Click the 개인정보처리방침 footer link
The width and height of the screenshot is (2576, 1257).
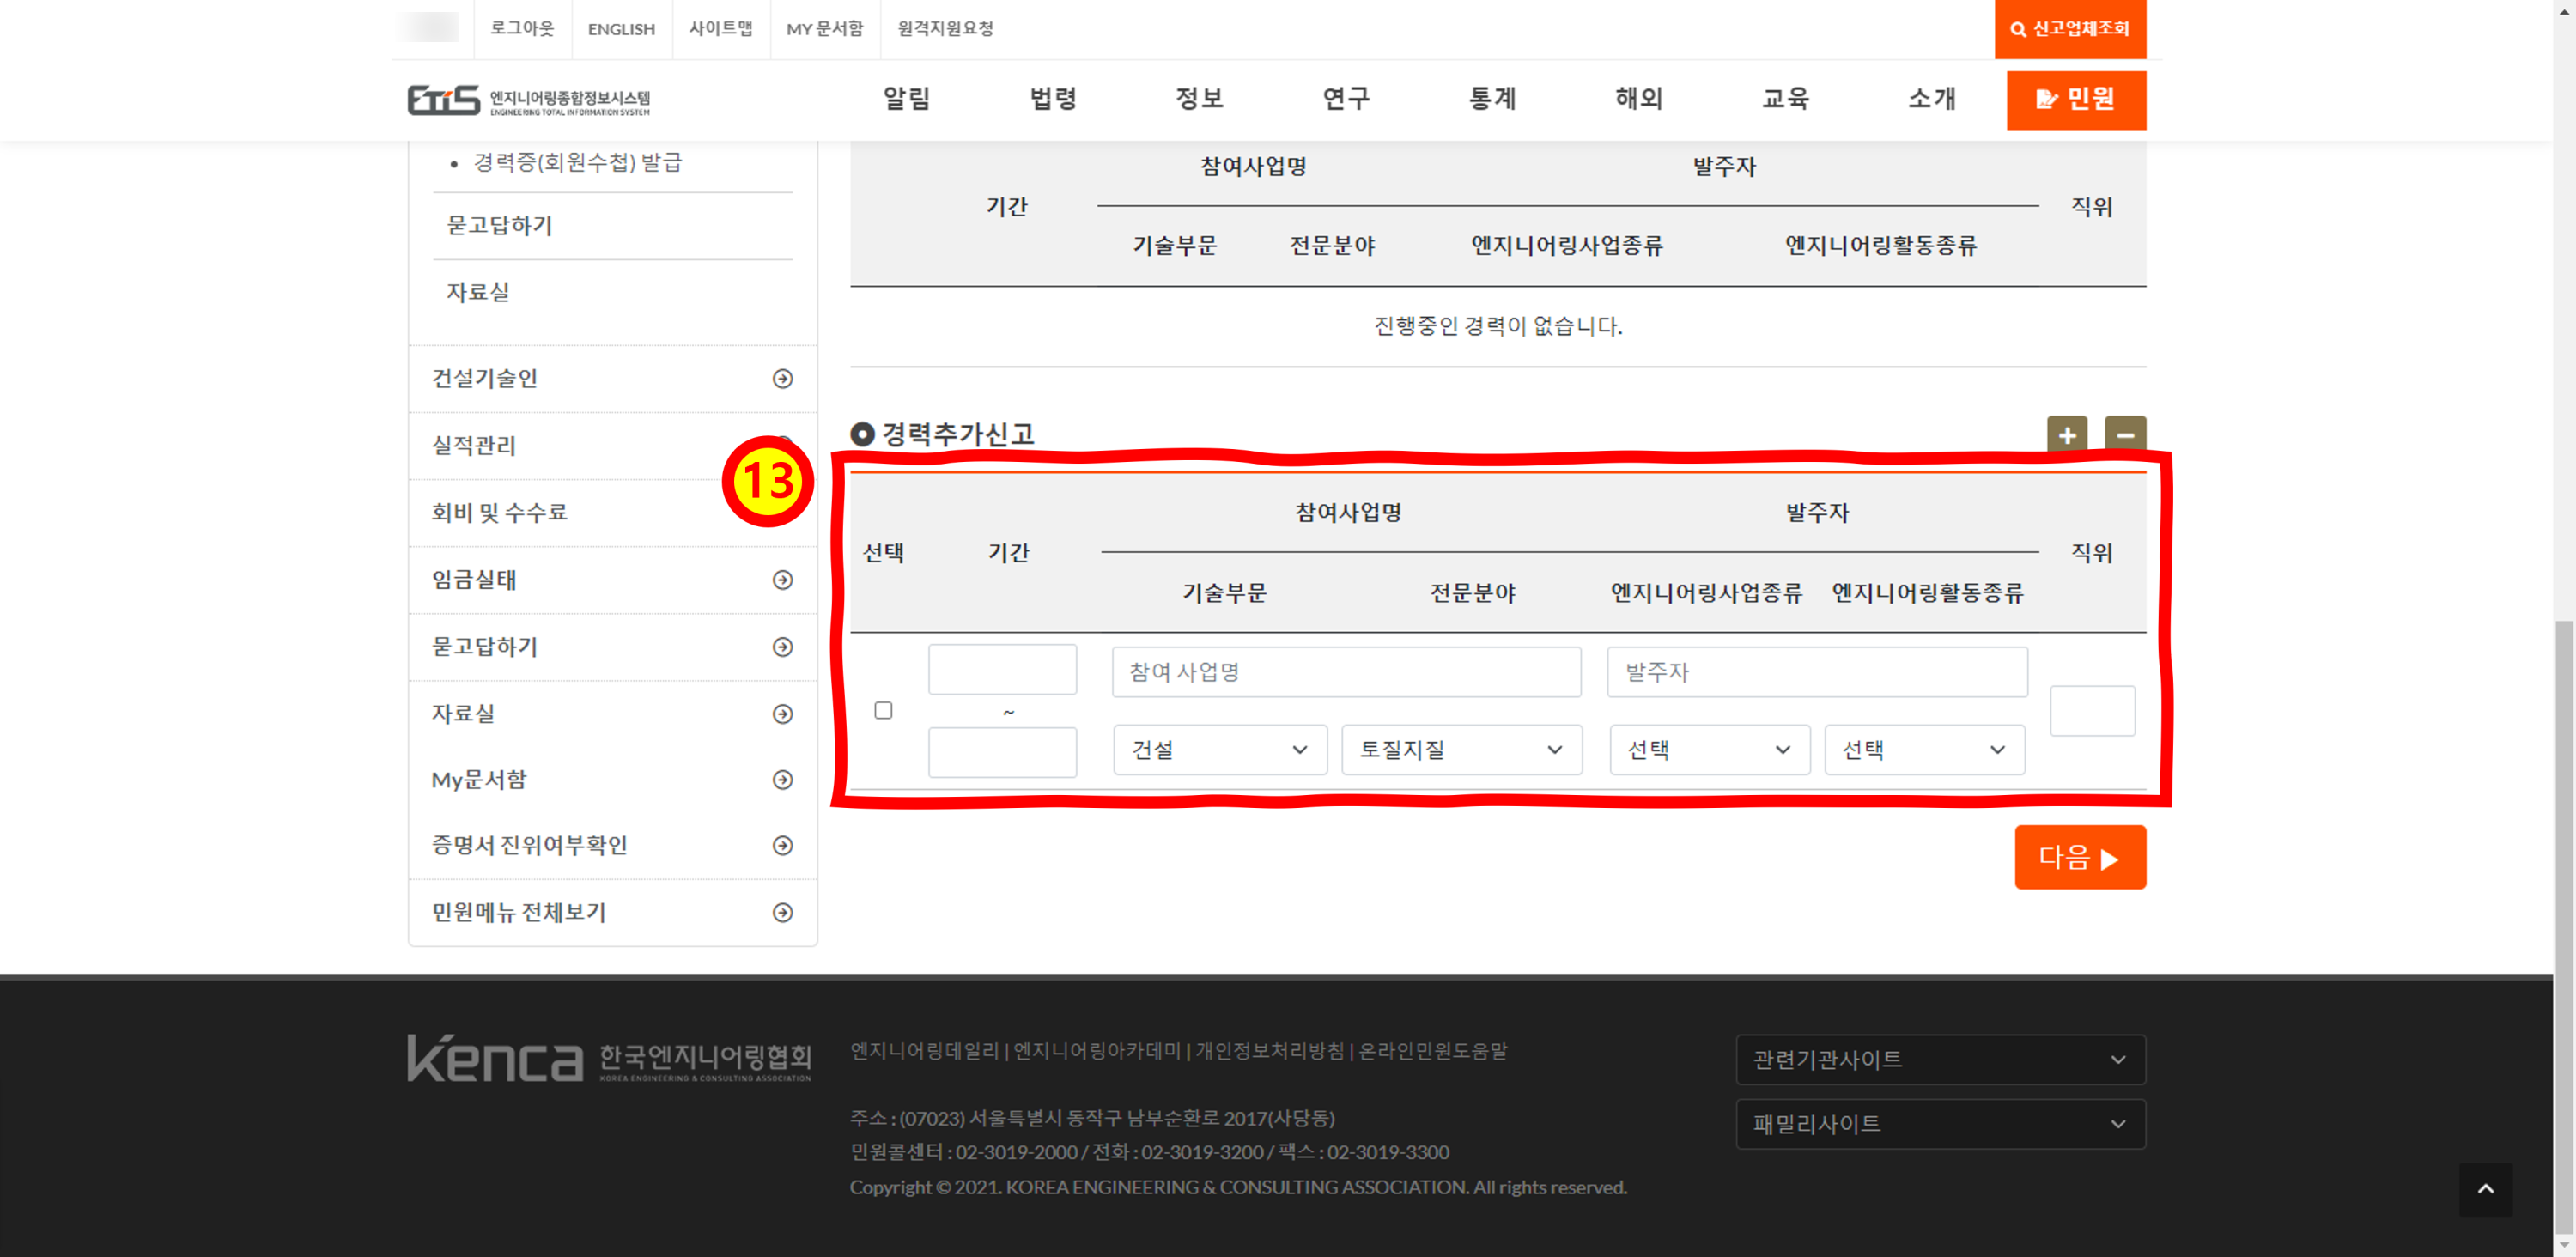1269,1051
